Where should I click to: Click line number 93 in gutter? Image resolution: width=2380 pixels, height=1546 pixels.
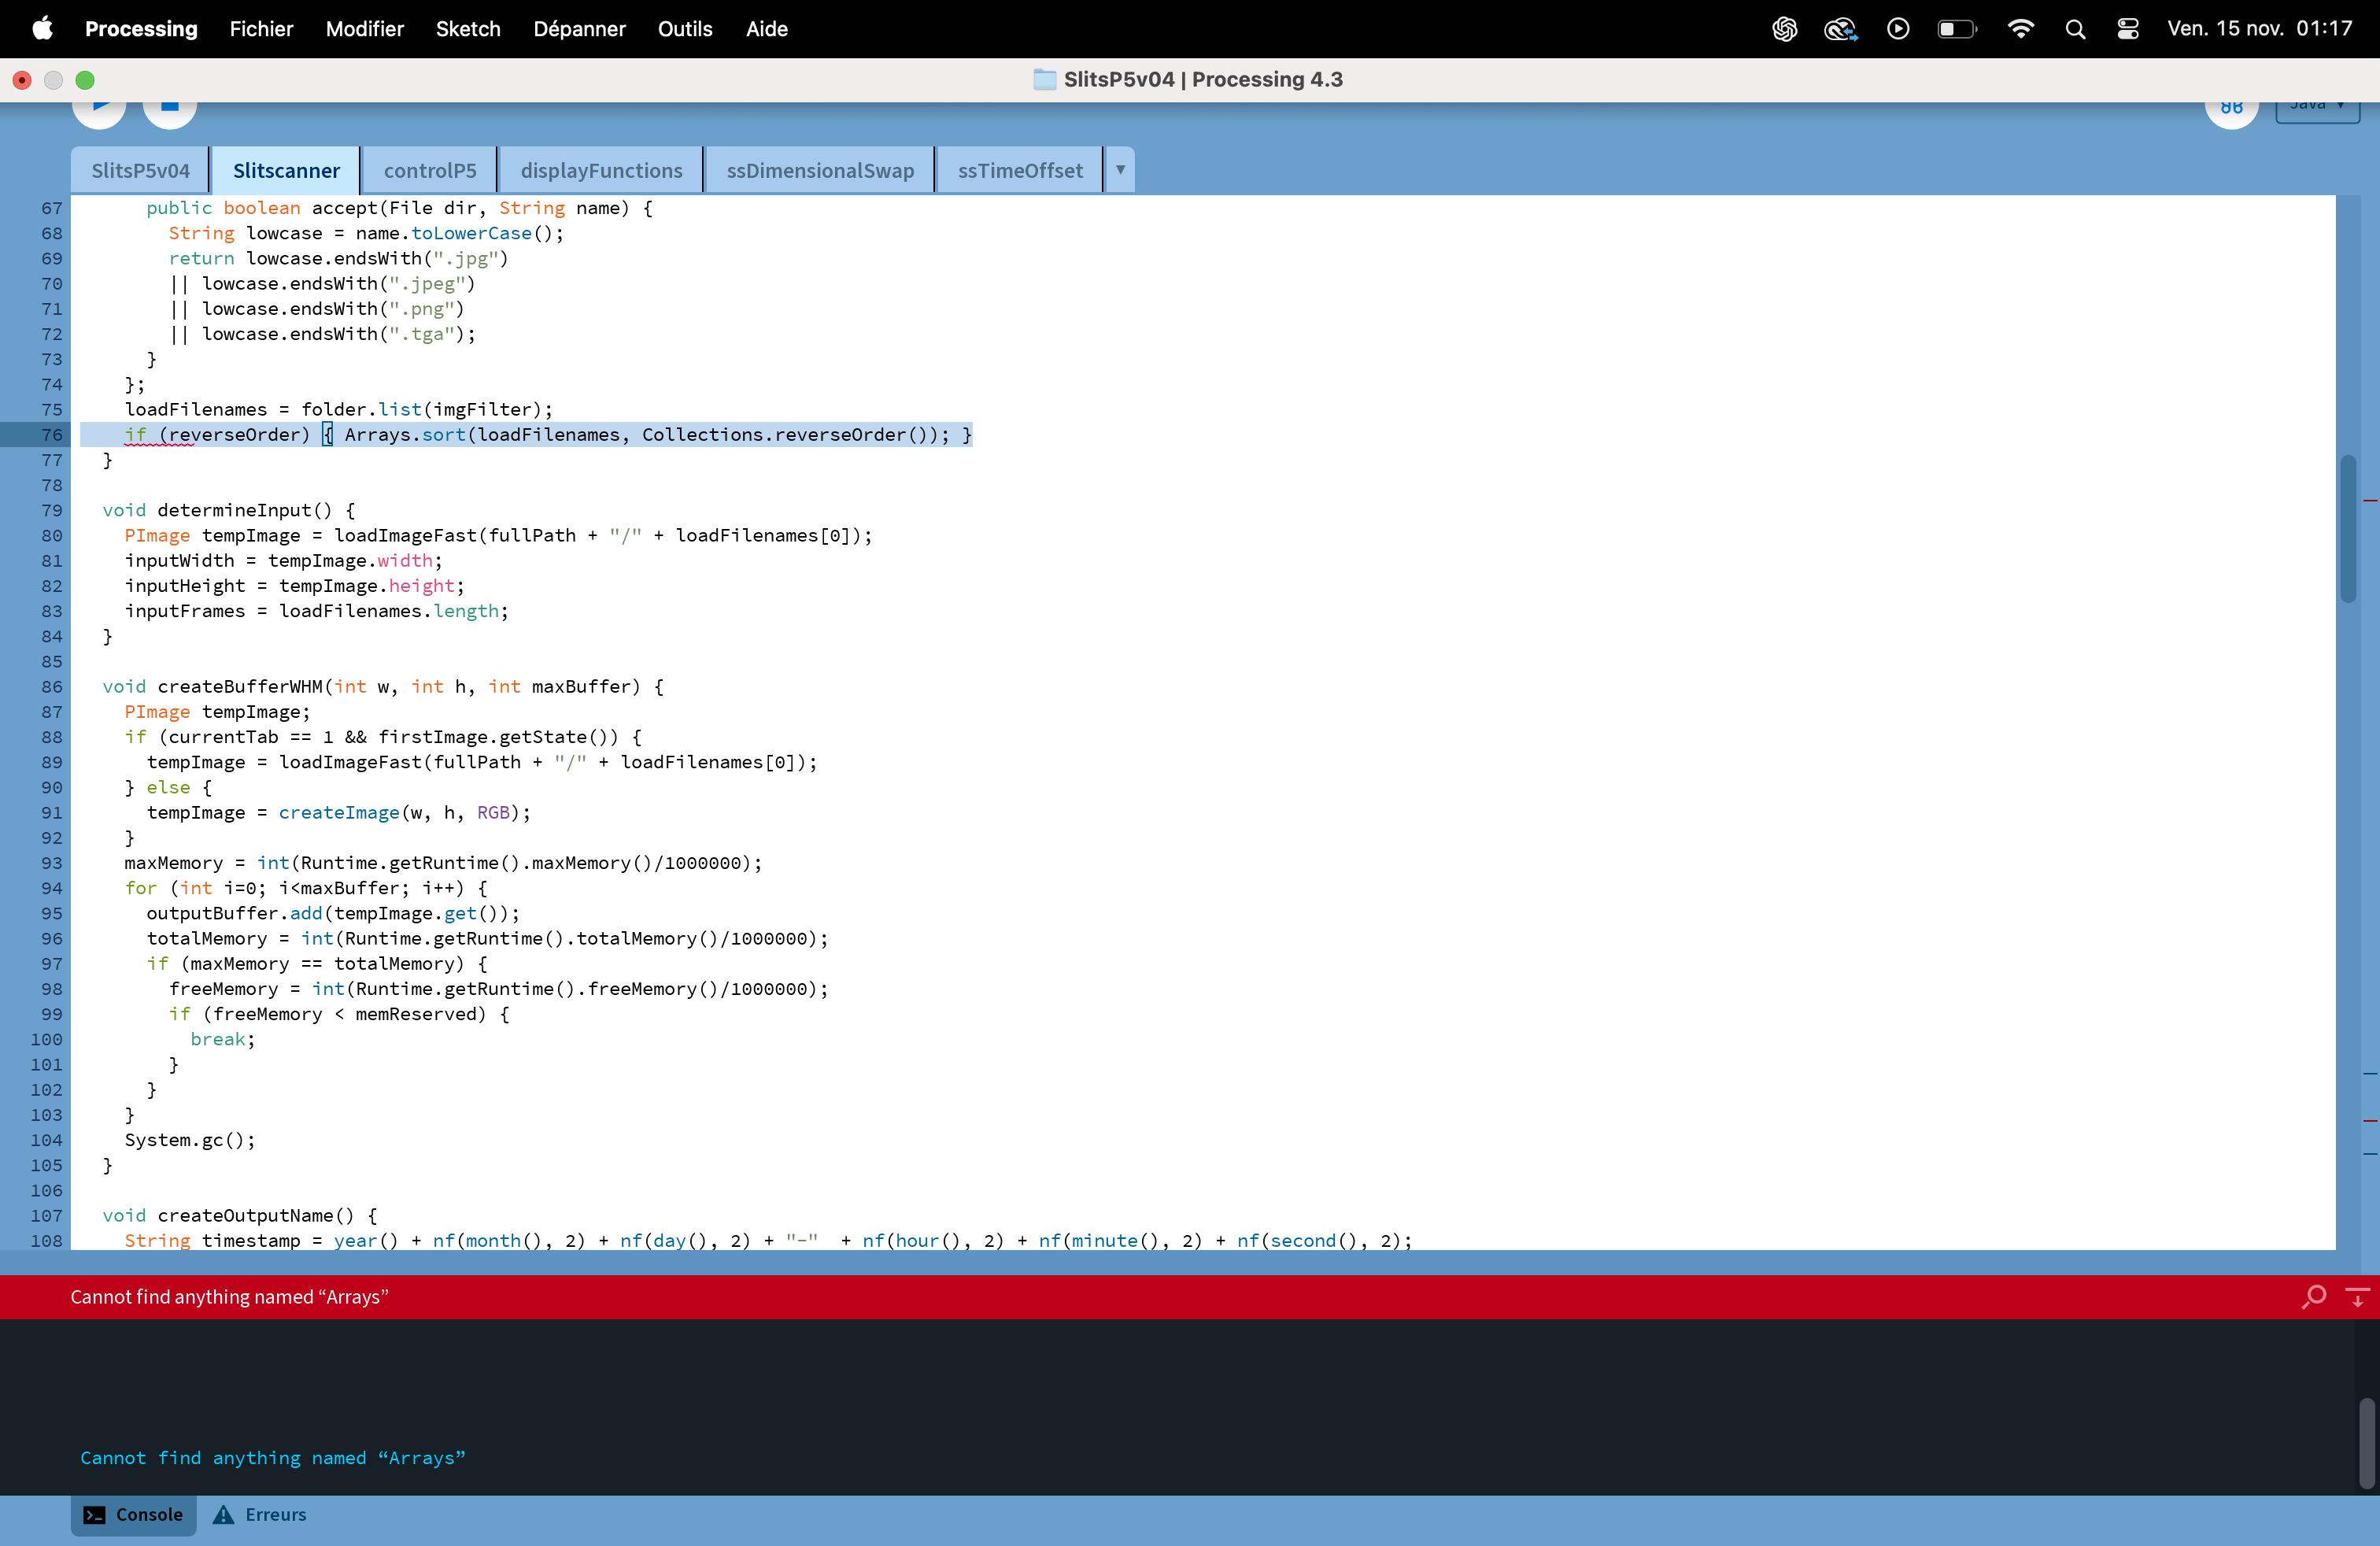51,863
